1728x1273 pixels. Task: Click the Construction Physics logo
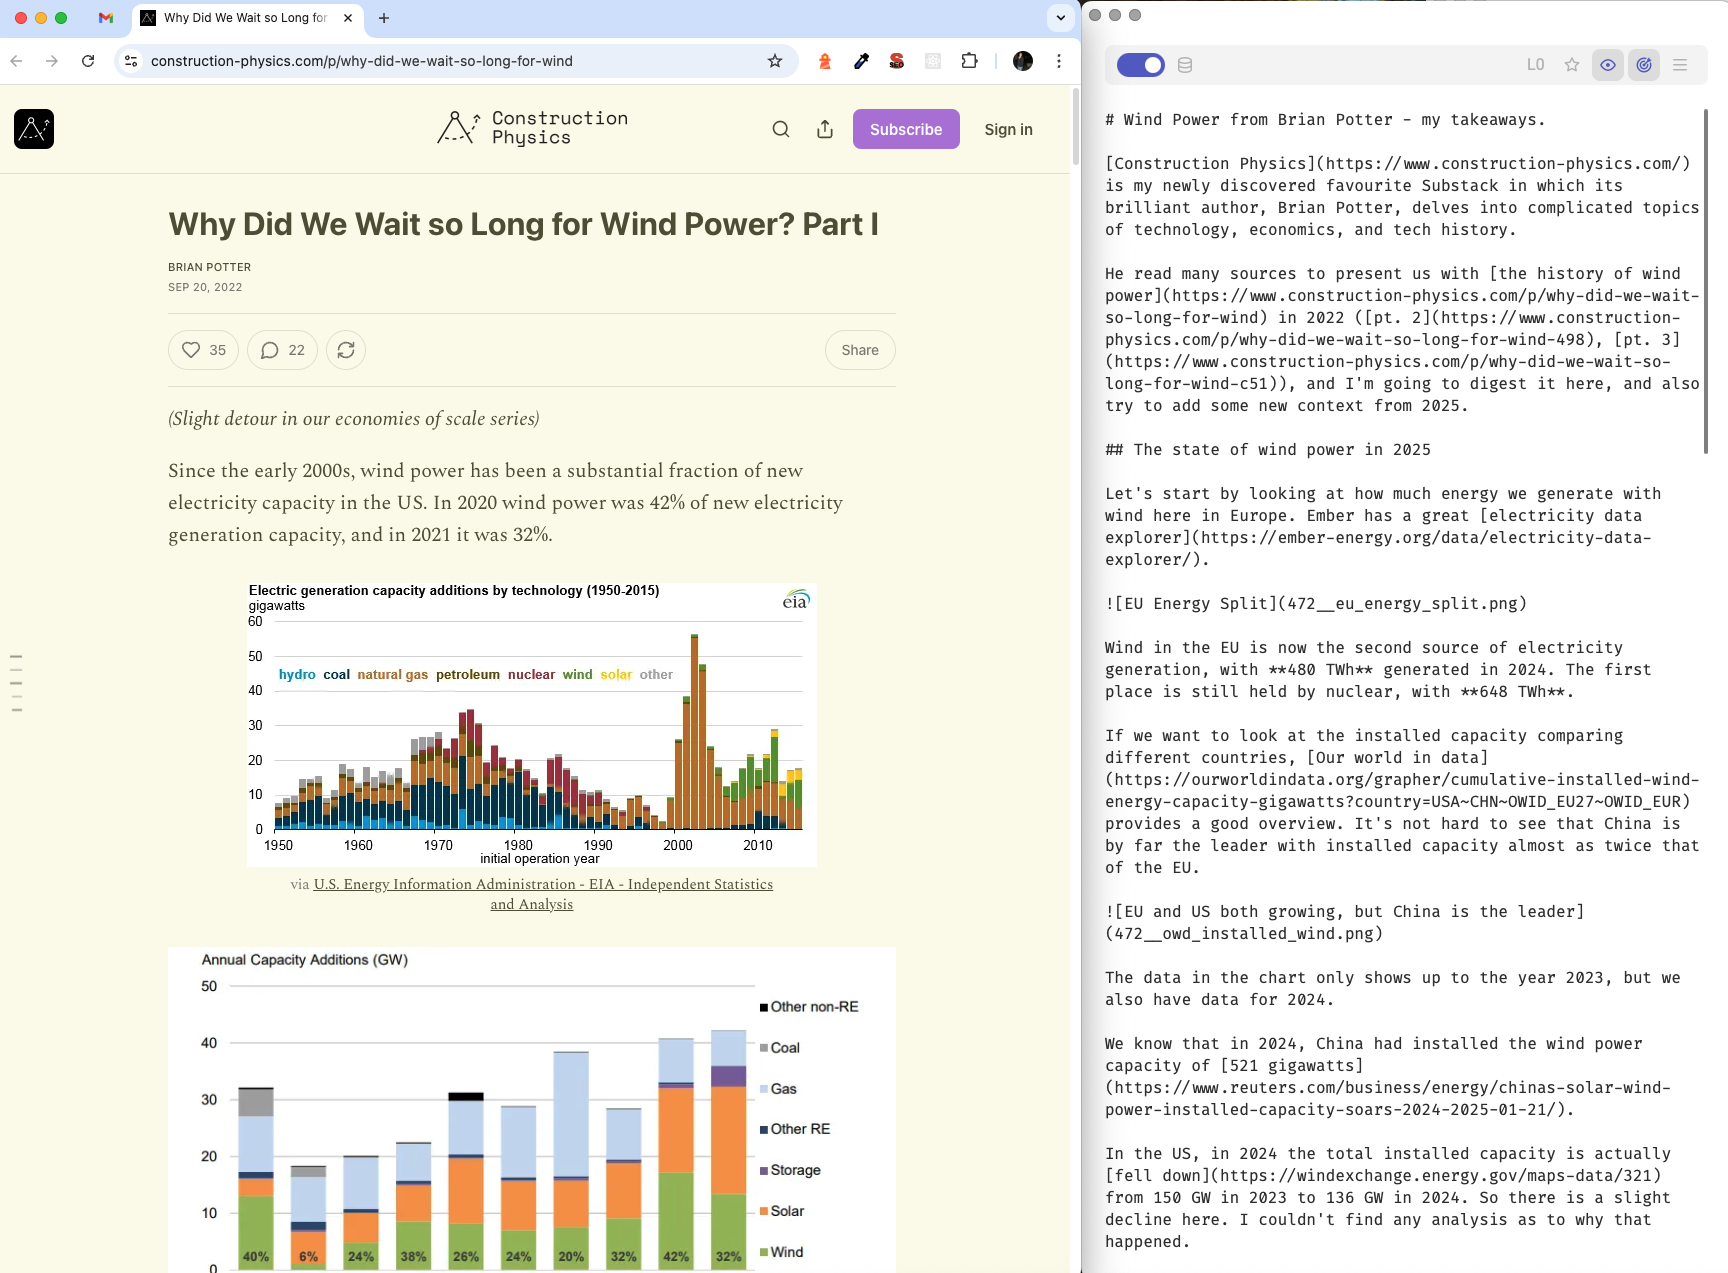(x=531, y=128)
